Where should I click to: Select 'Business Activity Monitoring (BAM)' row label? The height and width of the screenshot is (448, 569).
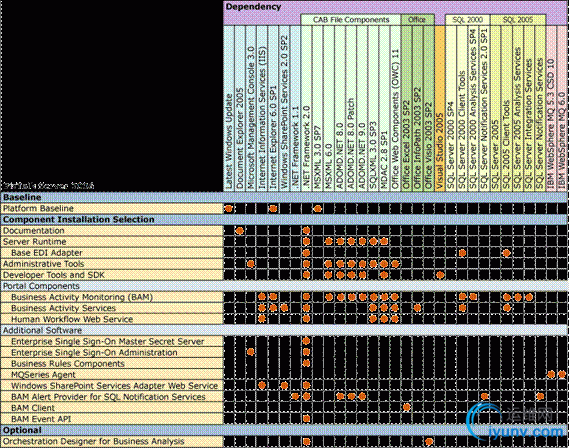82,297
